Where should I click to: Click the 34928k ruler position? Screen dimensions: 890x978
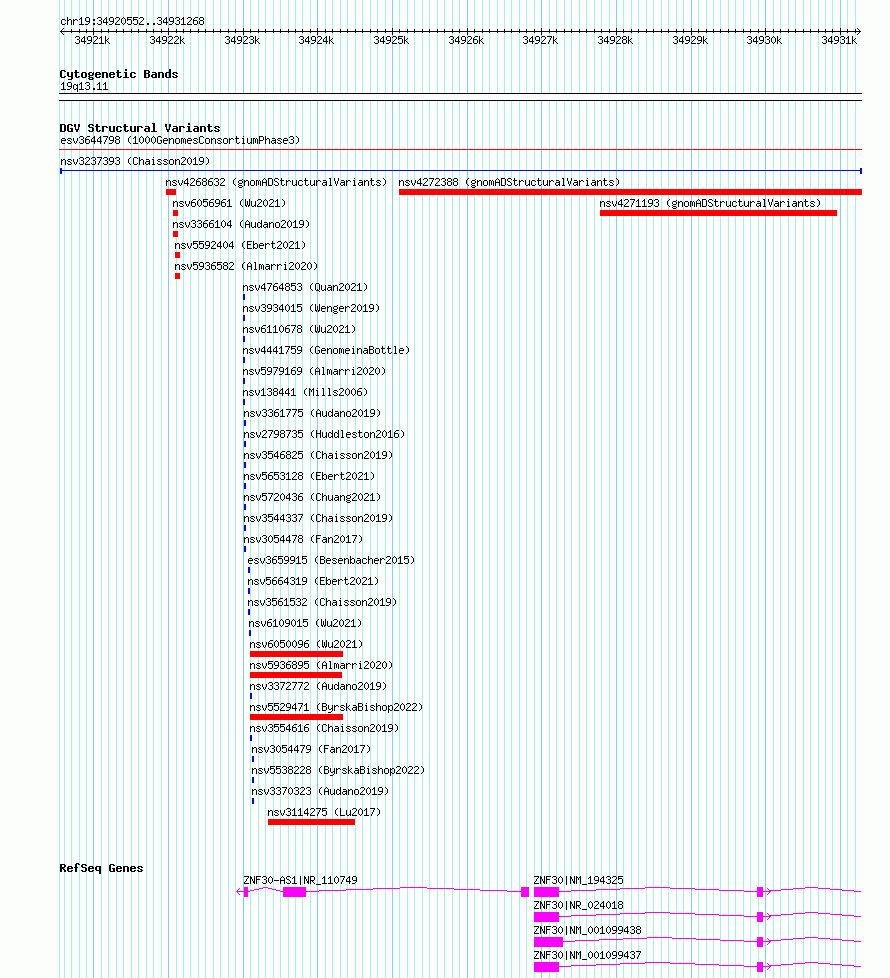616,41
